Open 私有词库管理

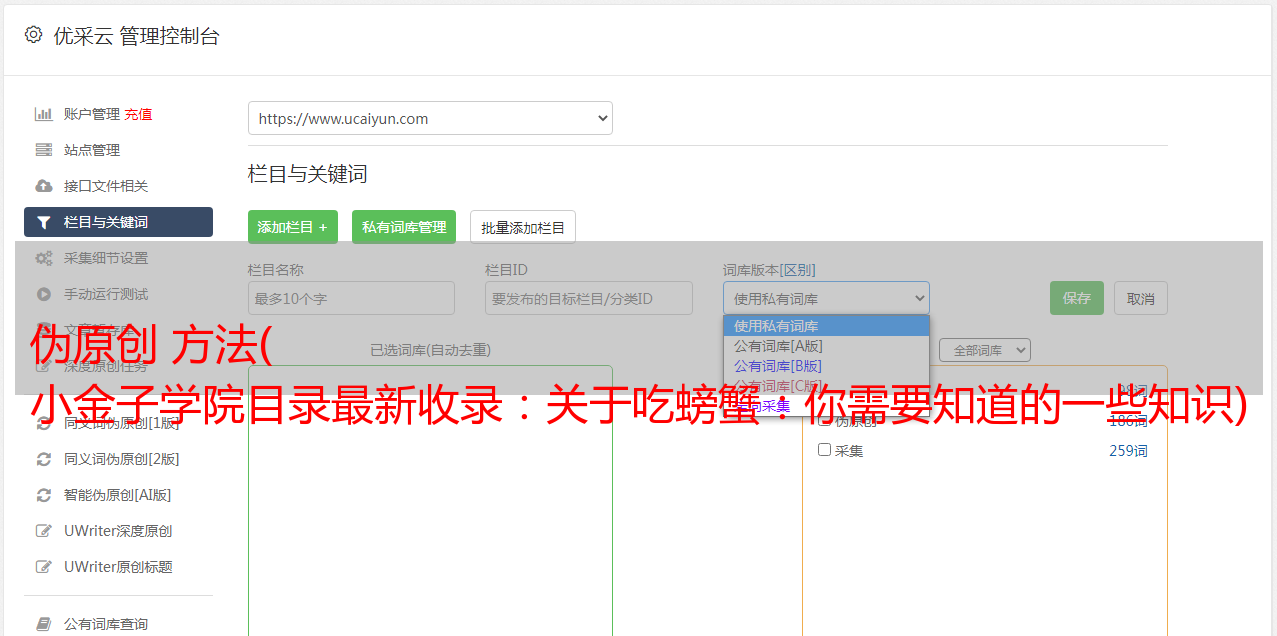[404, 227]
